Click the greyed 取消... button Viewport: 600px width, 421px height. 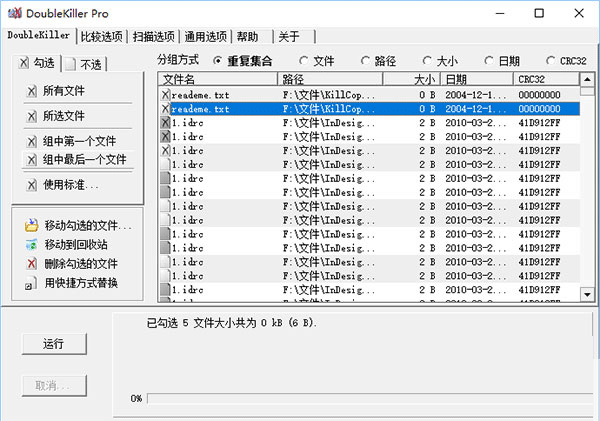54,385
